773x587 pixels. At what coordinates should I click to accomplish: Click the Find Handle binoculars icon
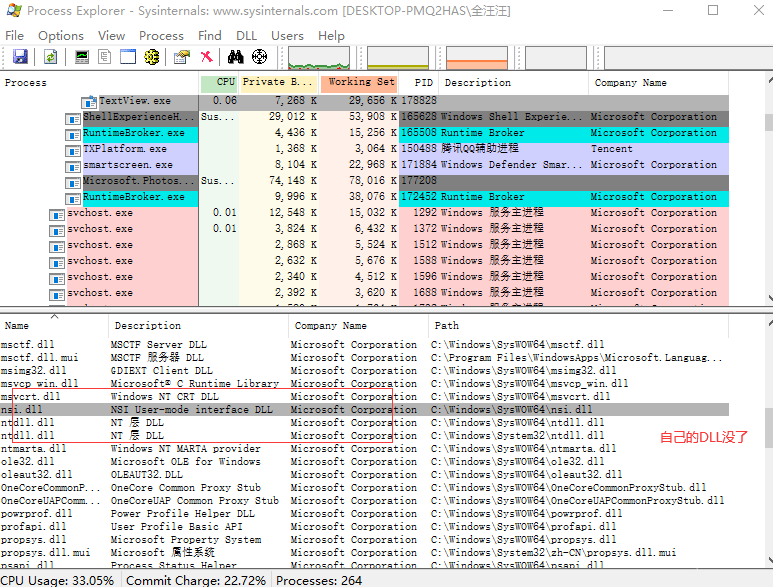pyautogui.click(x=236, y=57)
